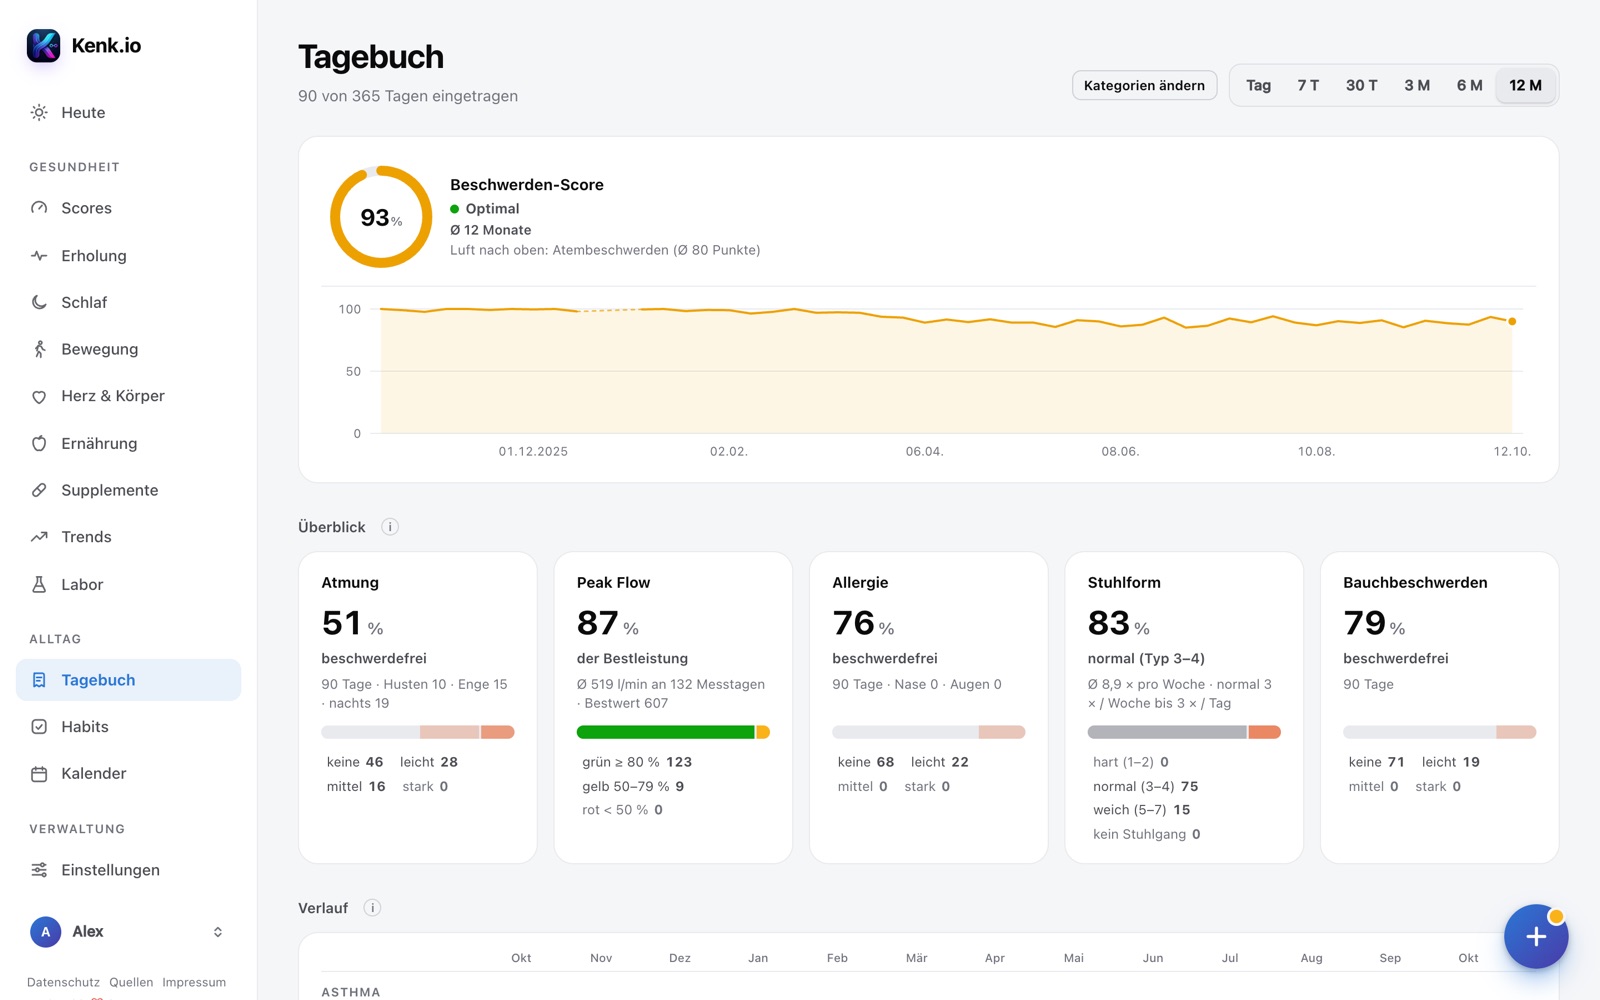This screenshot has height=1000, width=1600.
Task: Go to Erholung in the sidebar
Action: point(128,256)
